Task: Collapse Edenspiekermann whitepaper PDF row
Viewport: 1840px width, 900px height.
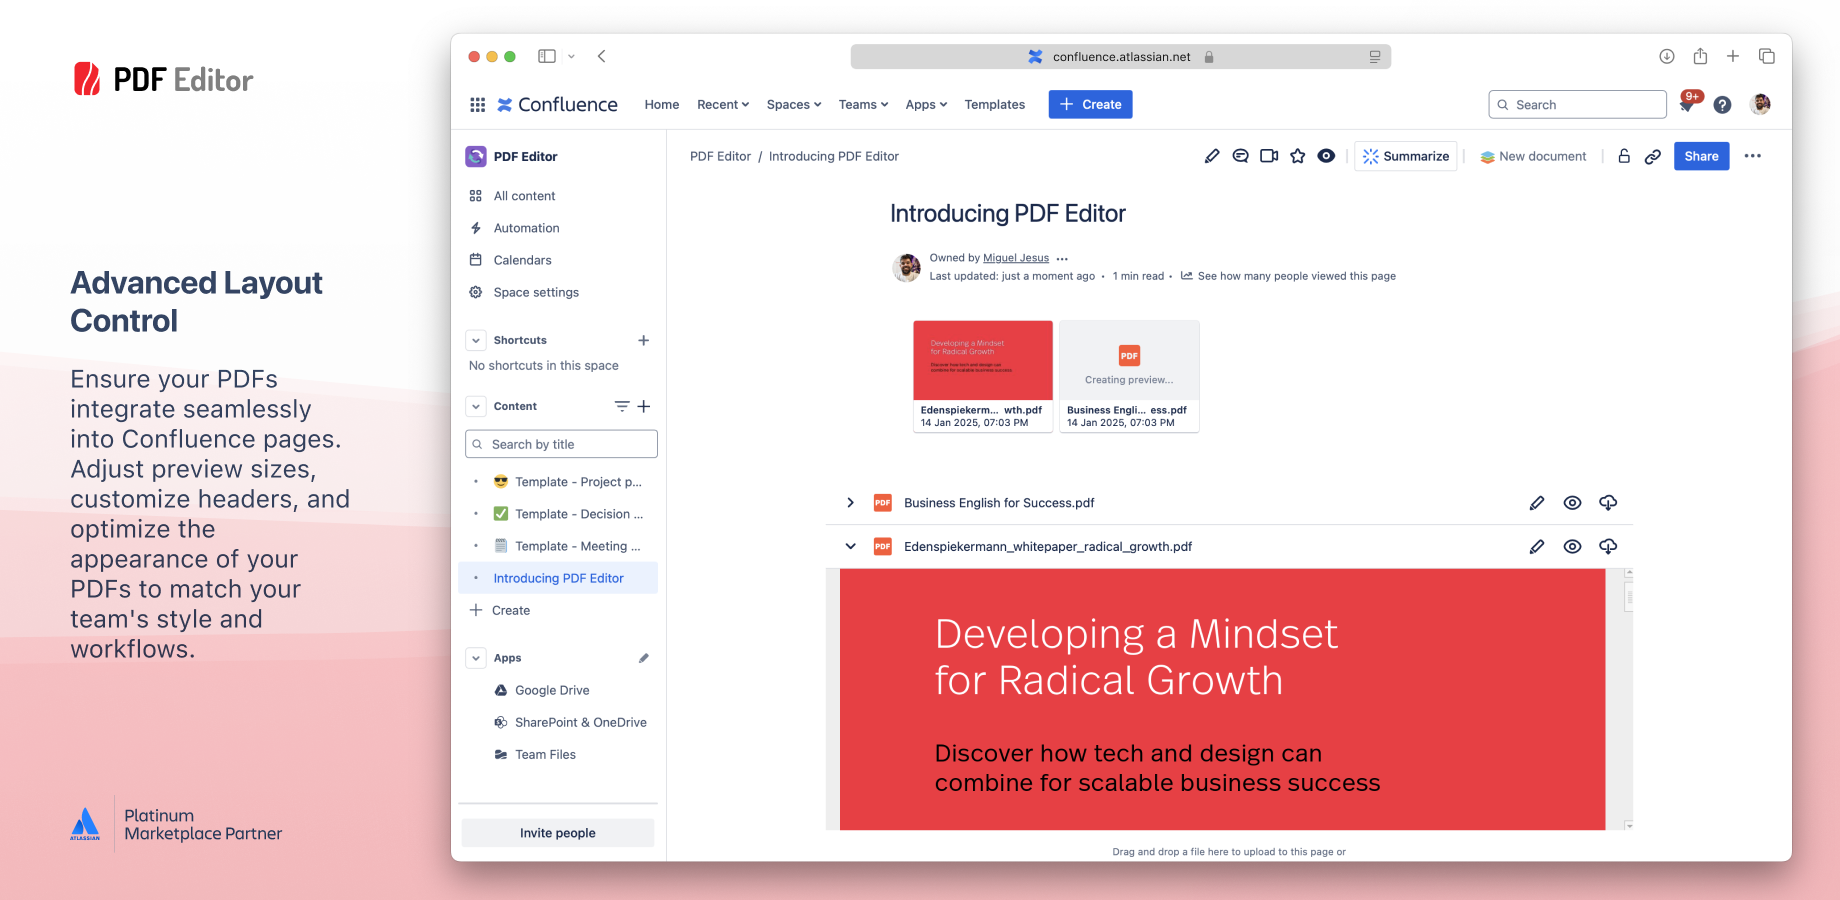Action: pos(850,547)
